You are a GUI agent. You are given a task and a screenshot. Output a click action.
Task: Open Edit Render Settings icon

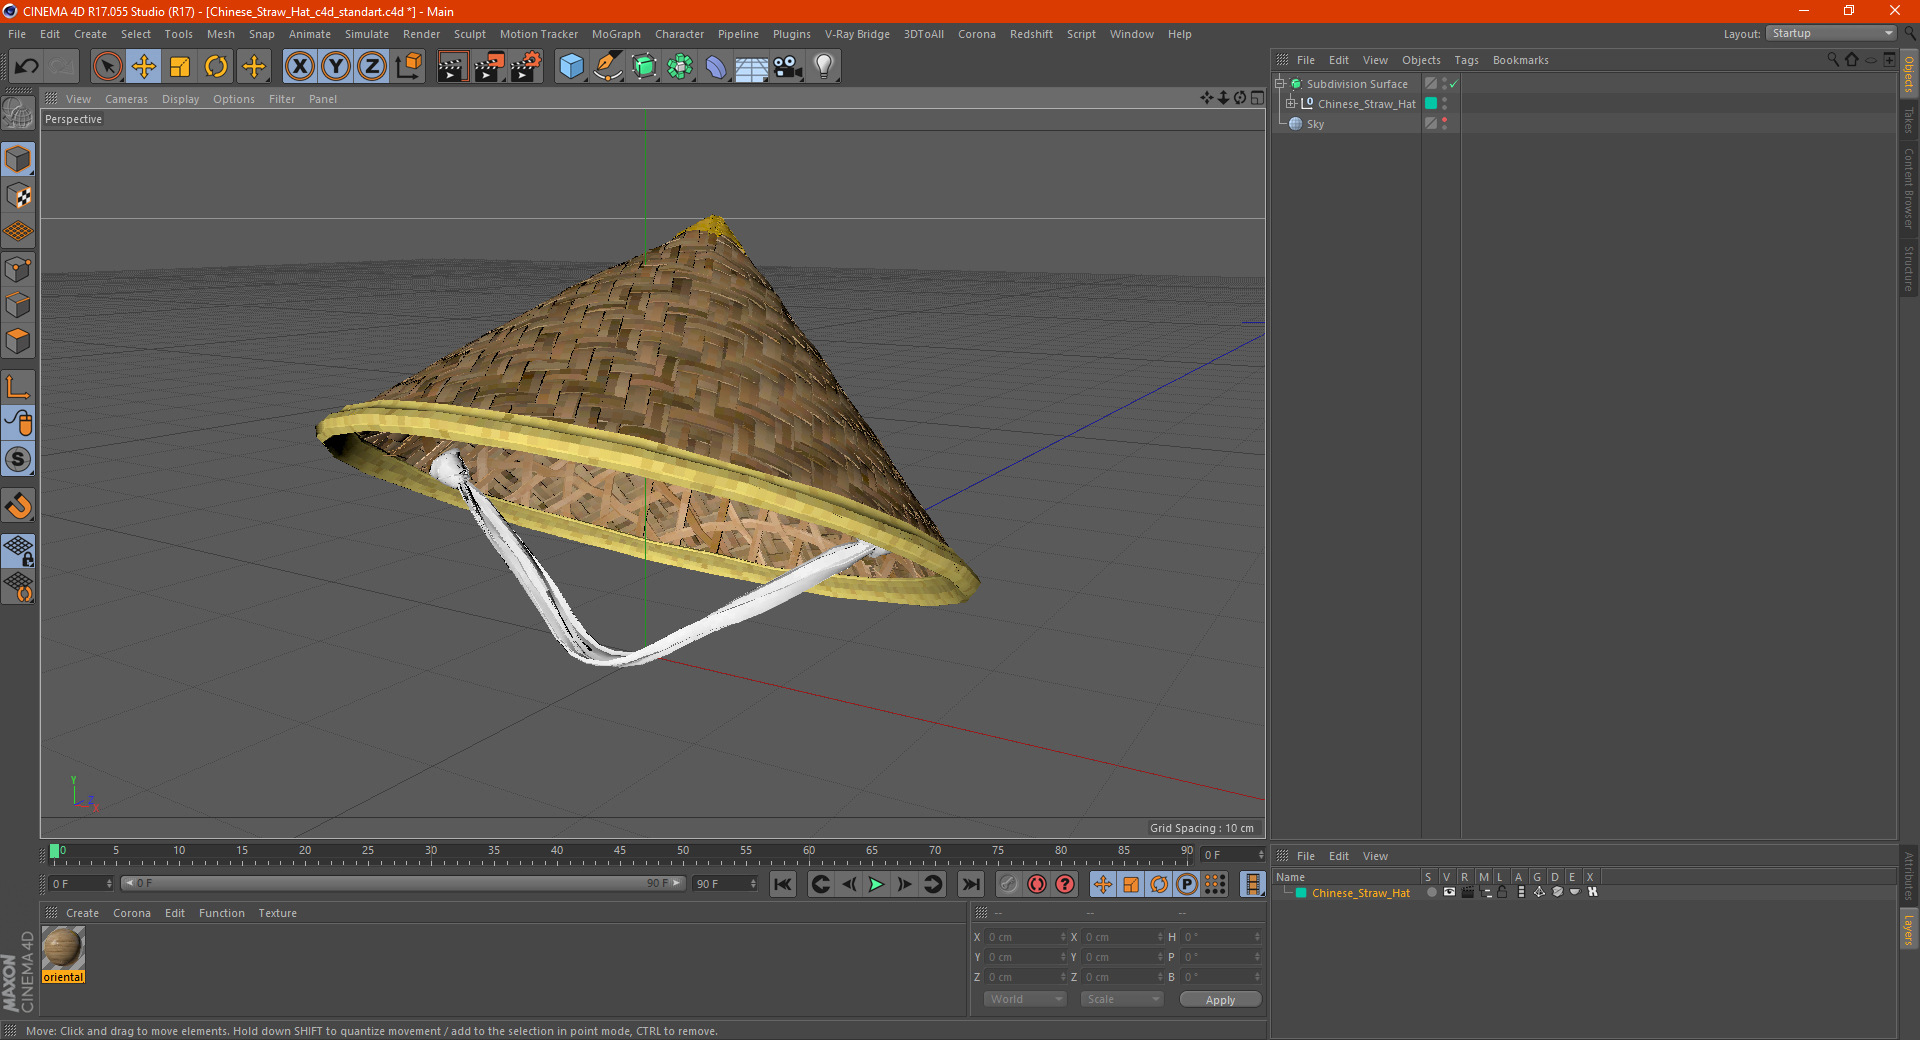(526, 67)
